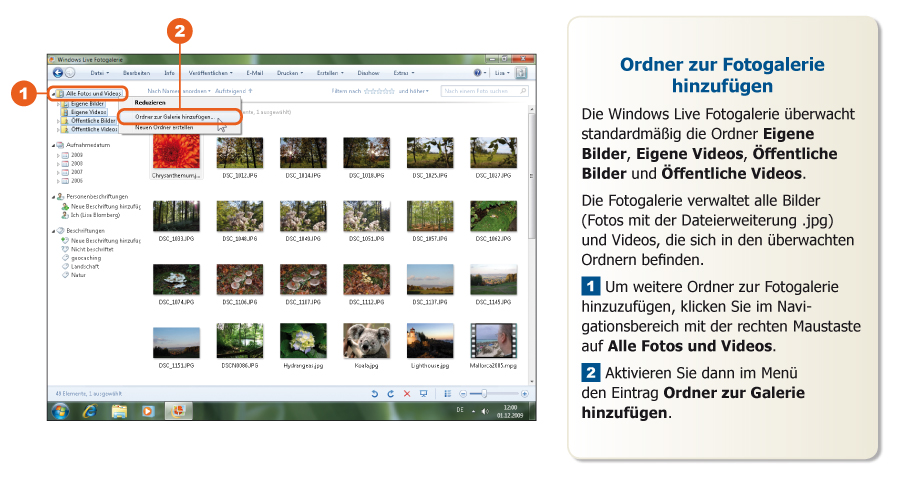900x480 pixels.
Task: Click the thumbnail zoom slider handle
Action: tap(485, 393)
